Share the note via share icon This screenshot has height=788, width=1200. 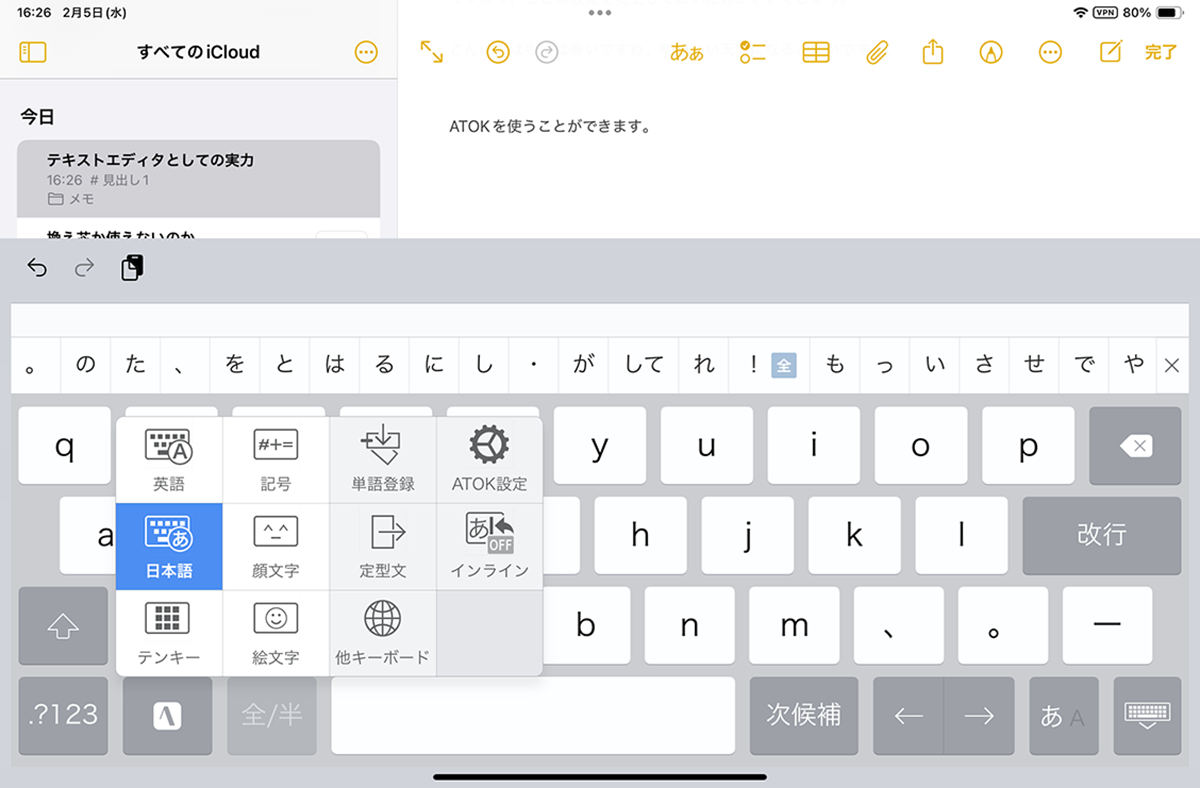pos(933,52)
